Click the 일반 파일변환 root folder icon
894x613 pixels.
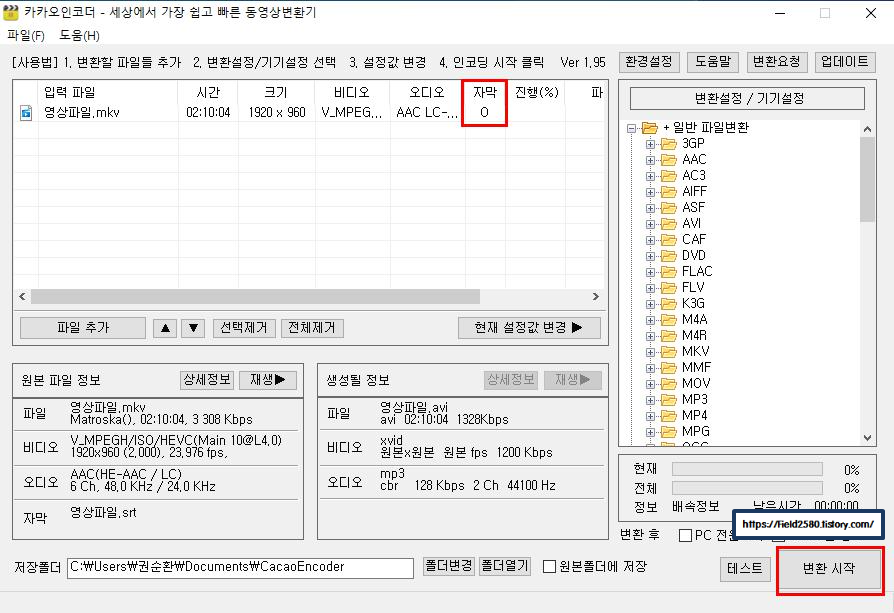pos(649,128)
